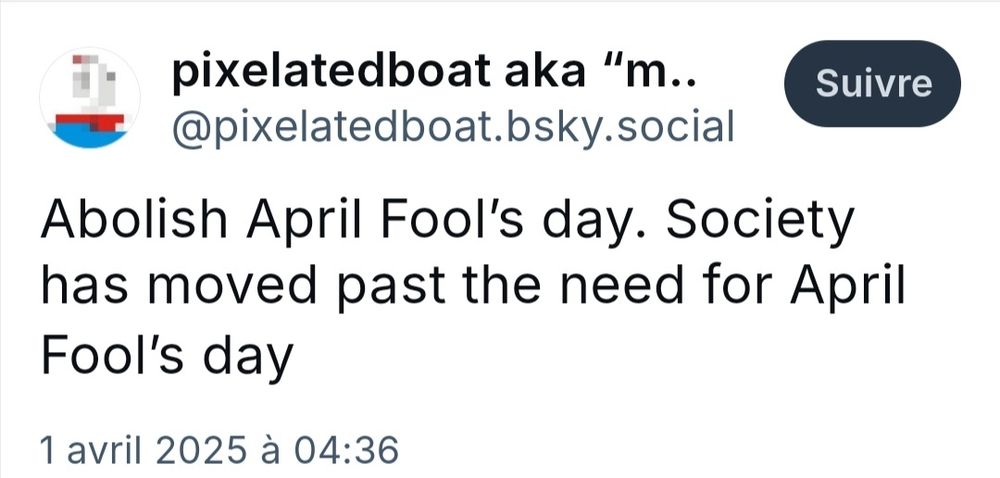This screenshot has width=1000, height=478.
Task: Open the post timestamp 1 avril 2025
Action: coord(219,450)
